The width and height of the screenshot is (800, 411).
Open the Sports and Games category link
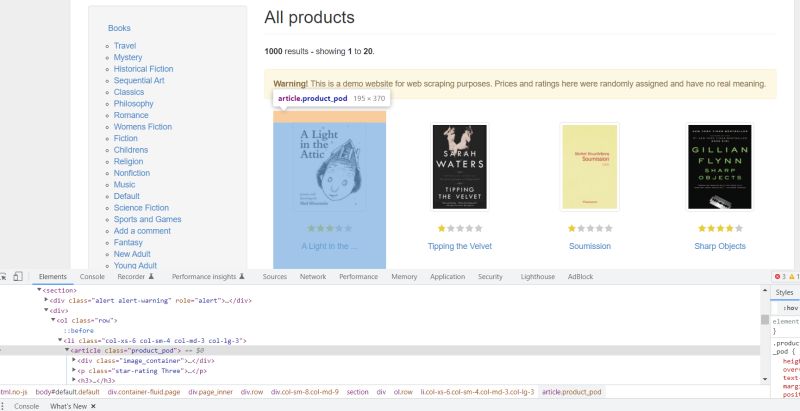point(147,219)
